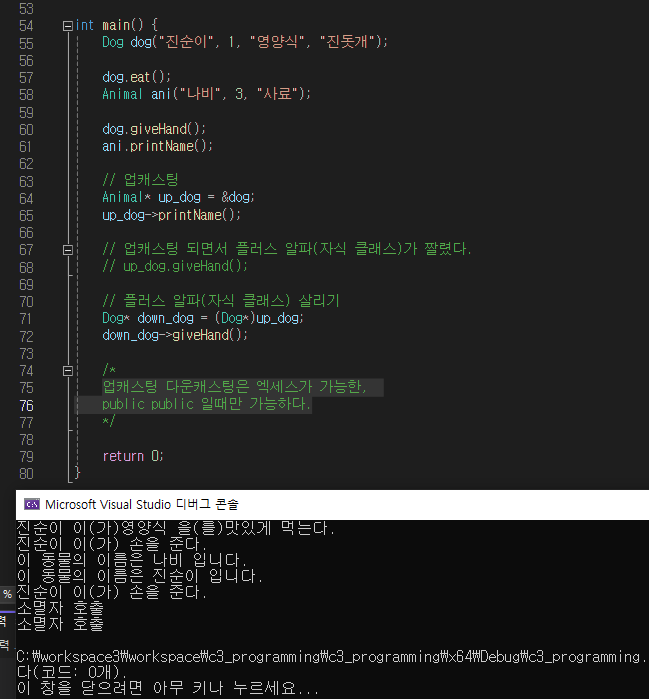Click the Dog* down_dog cast line

(203, 318)
